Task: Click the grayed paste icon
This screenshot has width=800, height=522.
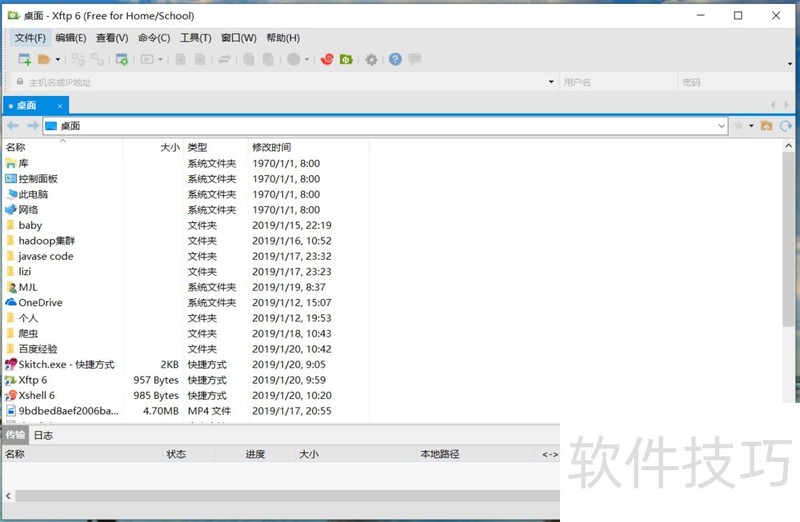Action: 268,59
